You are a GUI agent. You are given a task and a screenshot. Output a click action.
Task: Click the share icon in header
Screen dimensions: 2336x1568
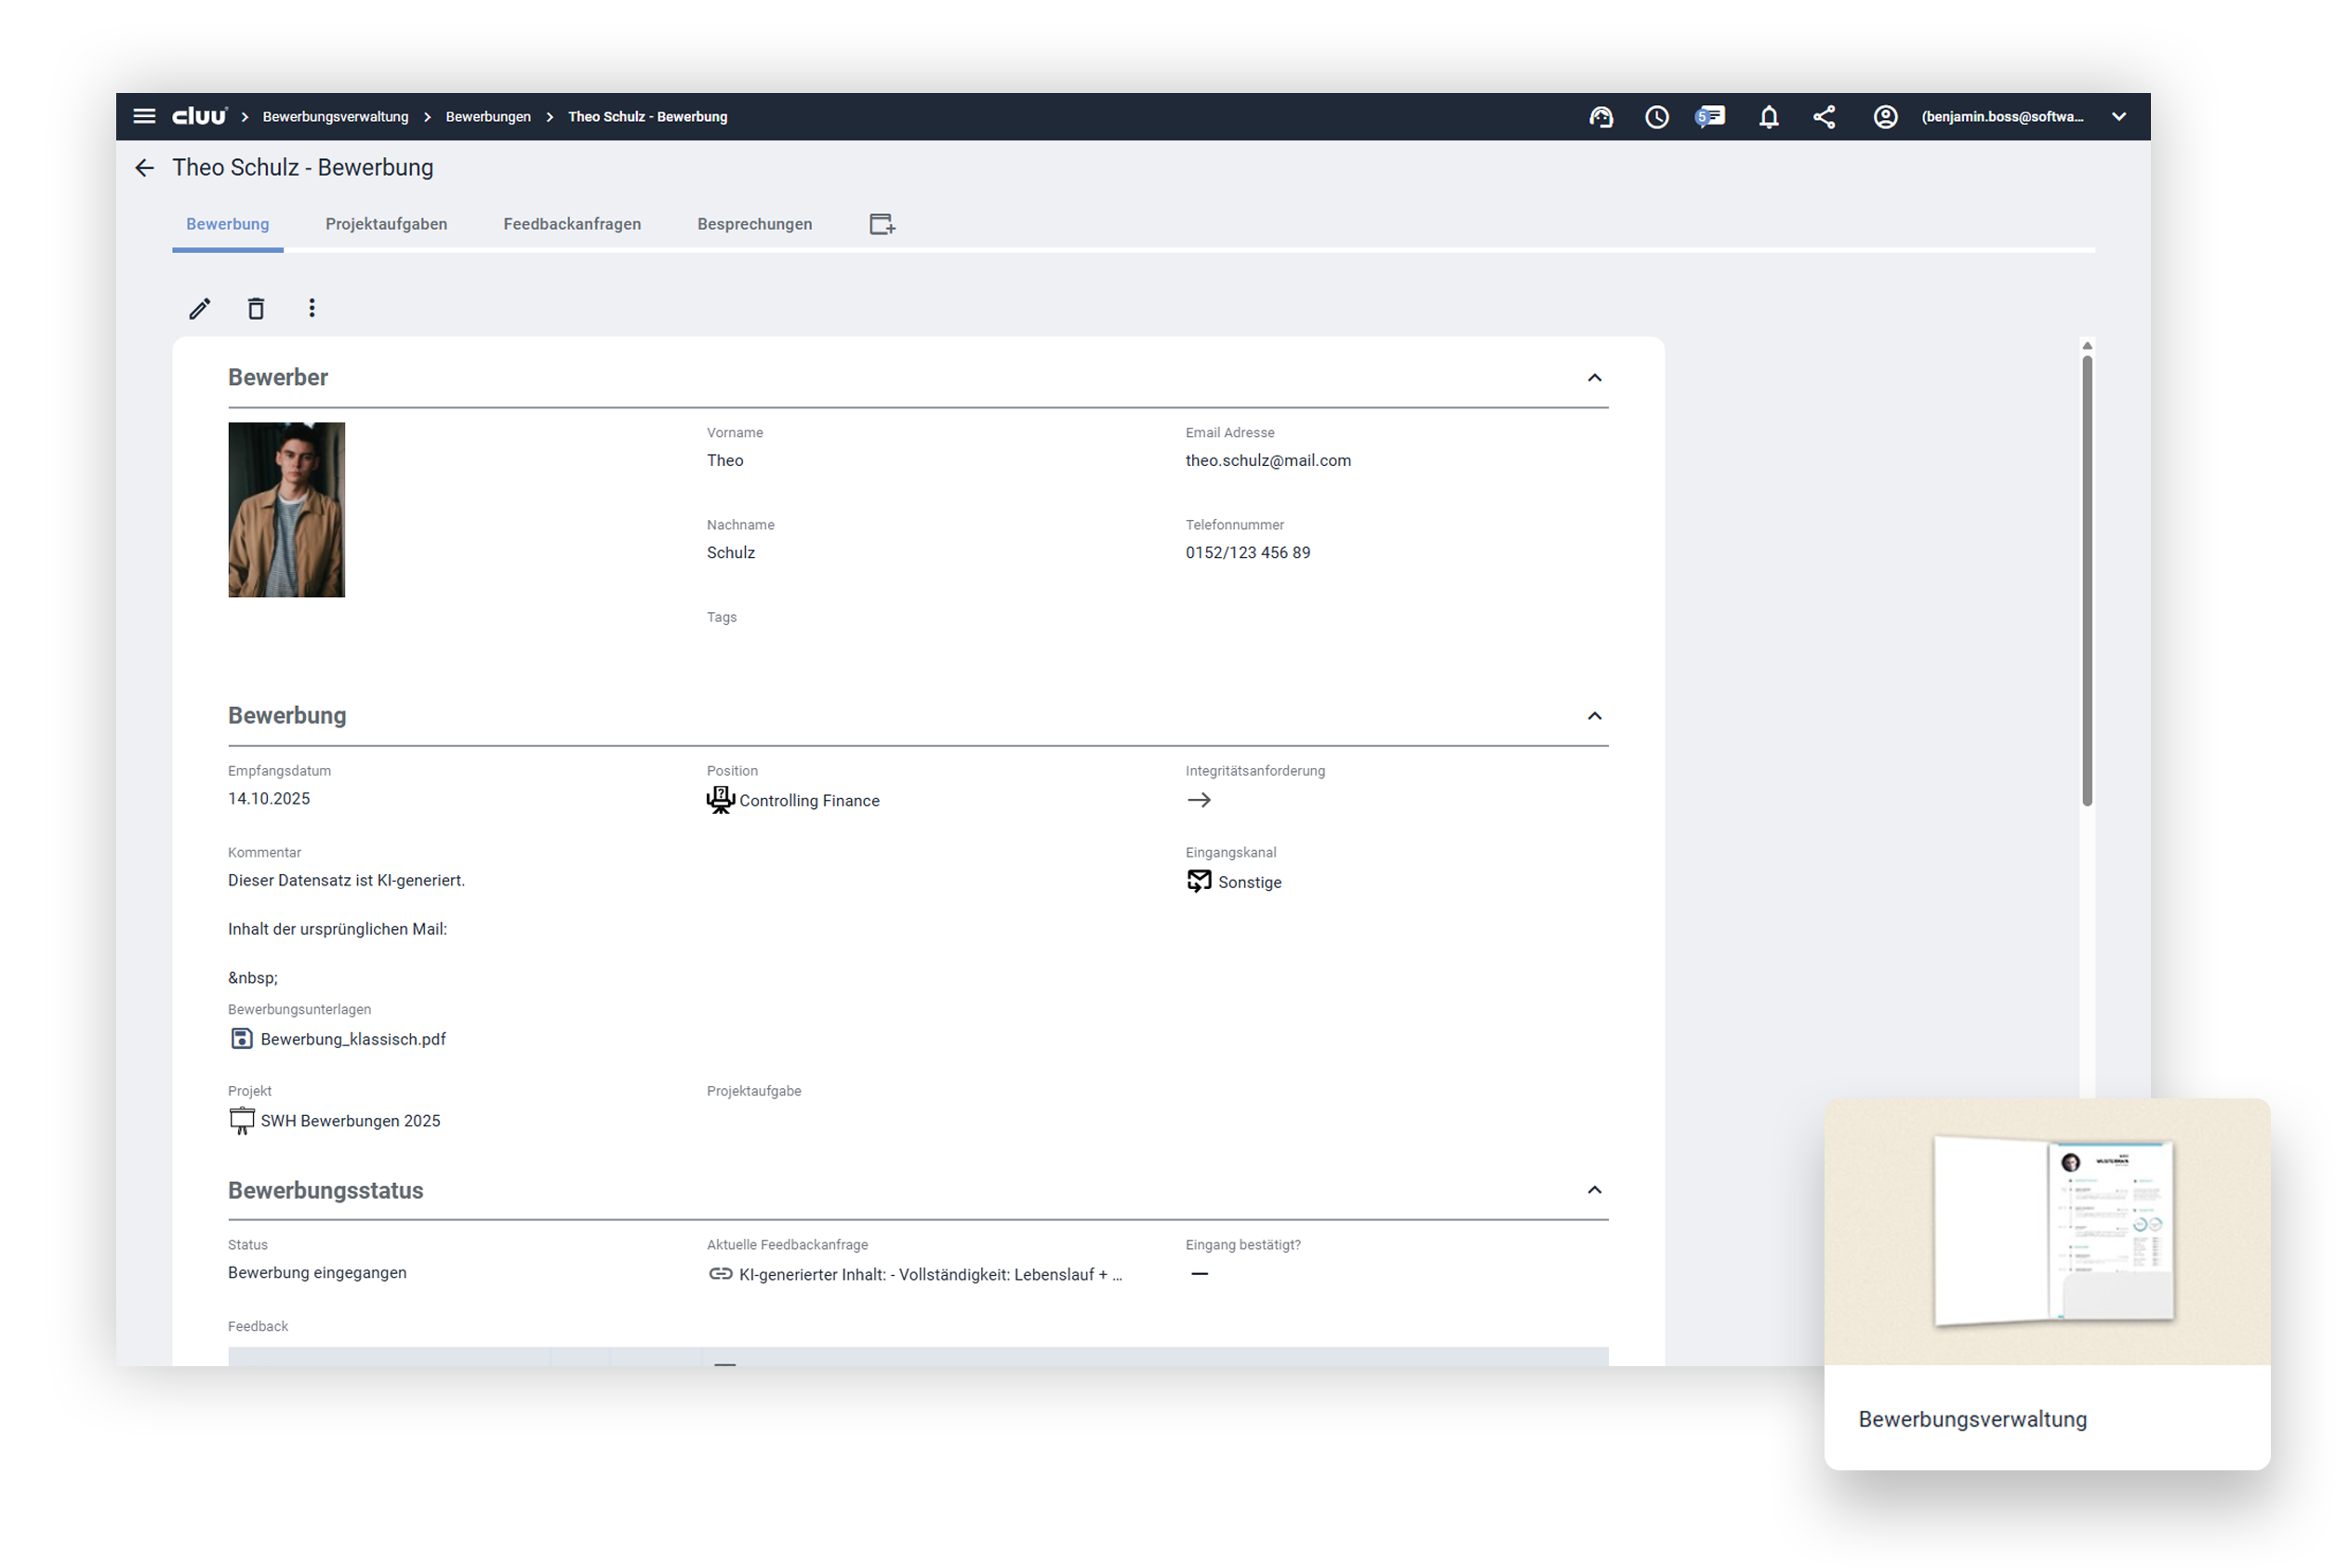pyautogui.click(x=1824, y=117)
